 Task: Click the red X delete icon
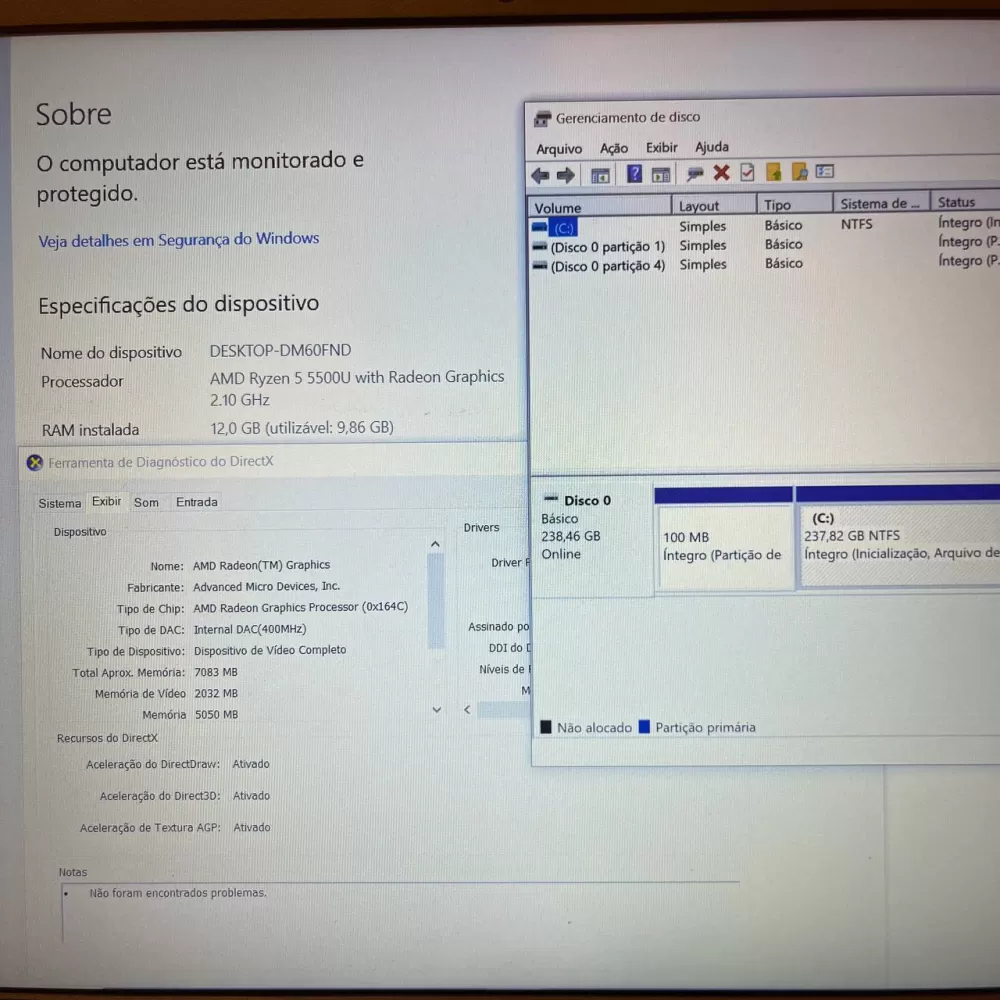721,174
